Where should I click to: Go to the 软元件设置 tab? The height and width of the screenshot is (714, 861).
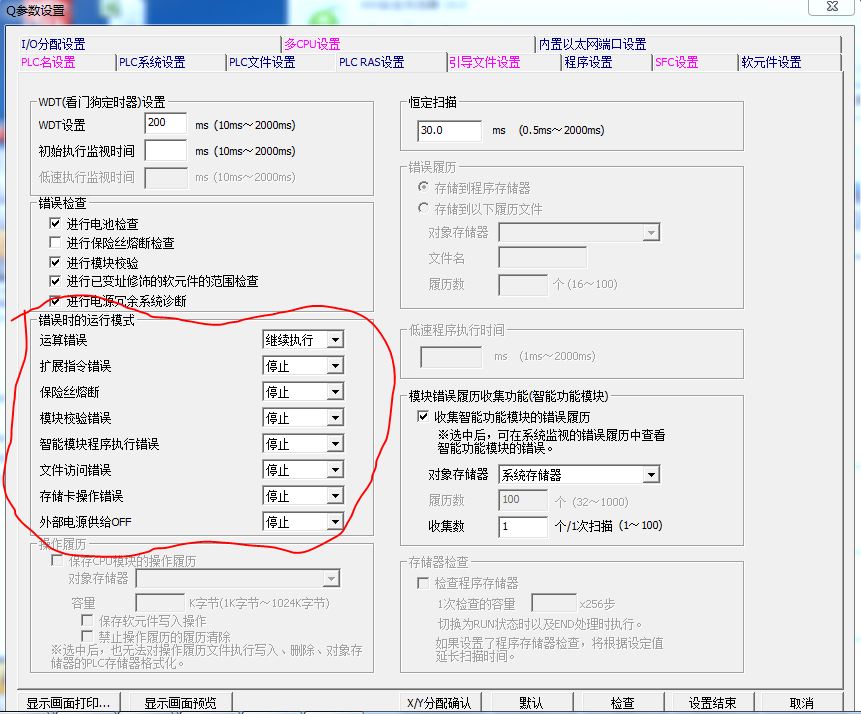771,62
